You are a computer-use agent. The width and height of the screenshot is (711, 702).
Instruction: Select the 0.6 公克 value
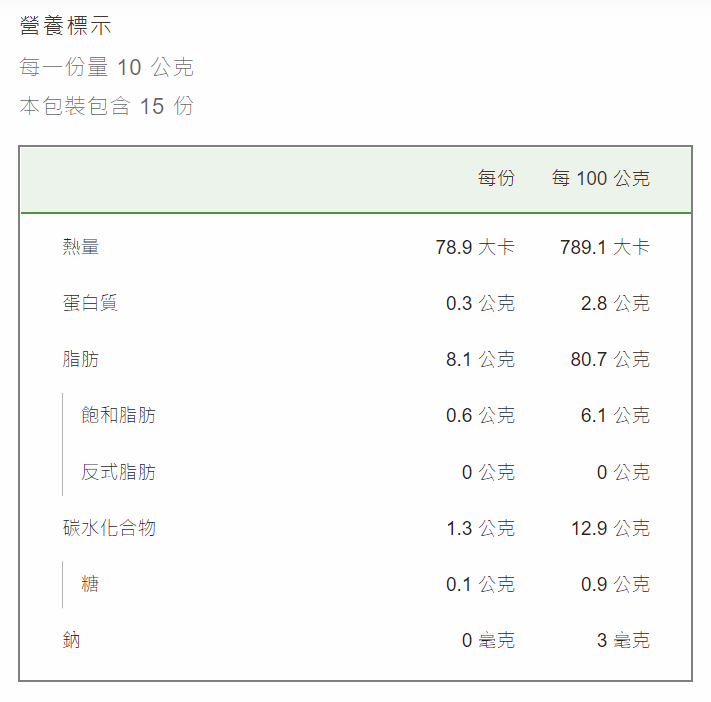coord(481,415)
